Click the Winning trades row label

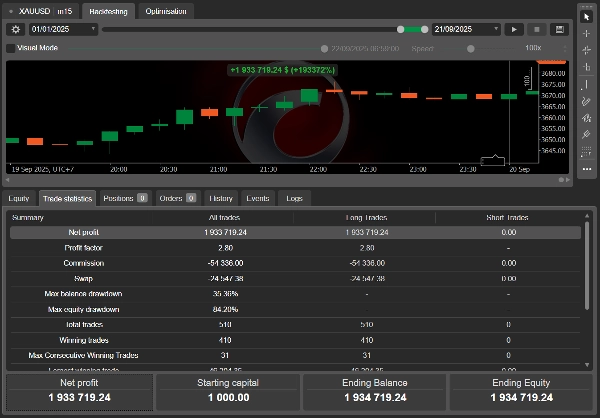click(x=83, y=340)
